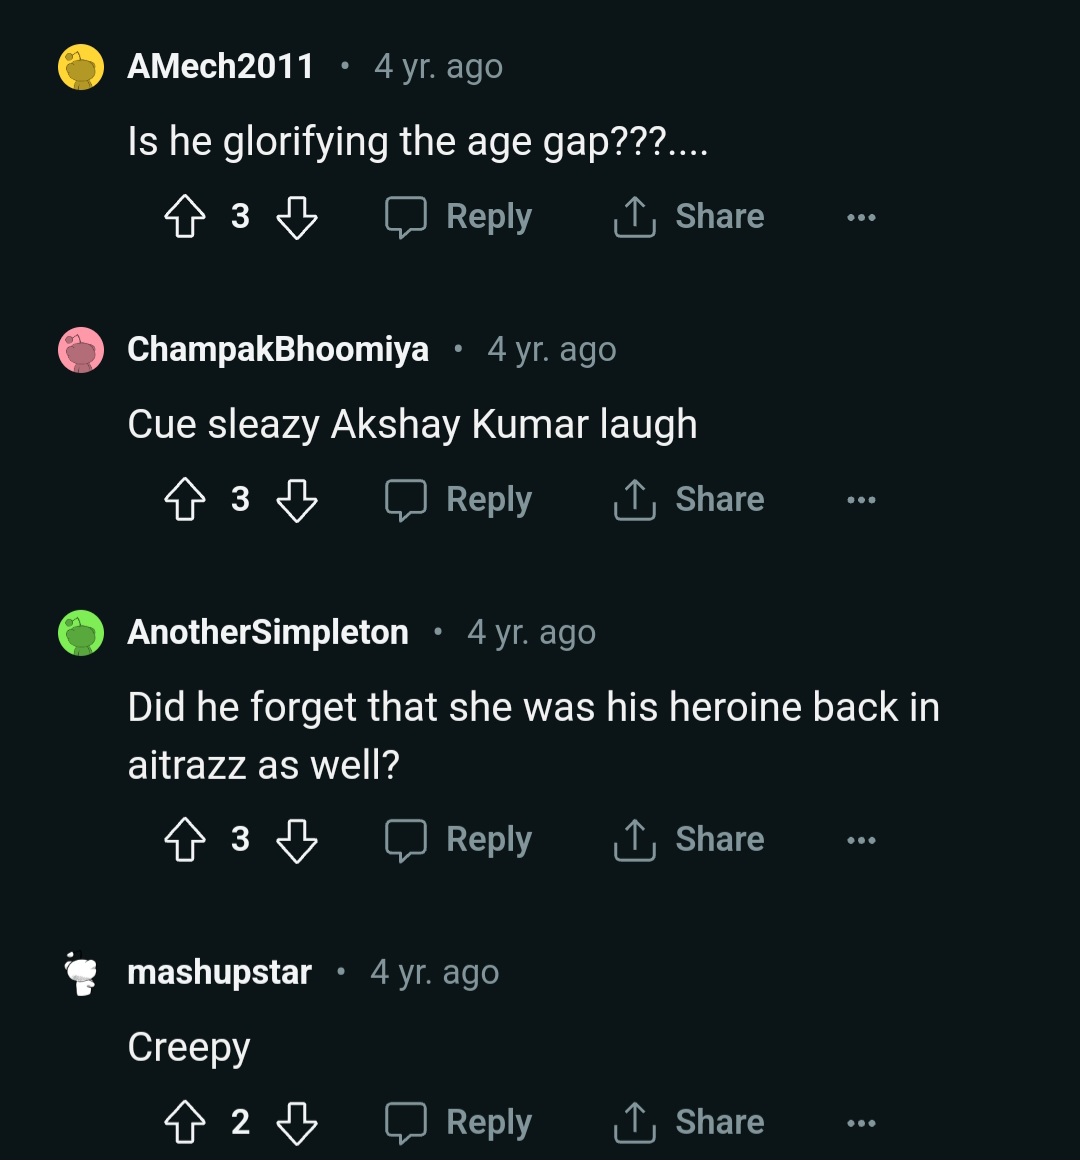The image size is (1080, 1160).
Task: Expand the options menu on mashupstar's comment
Action: (x=861, y=1122)
